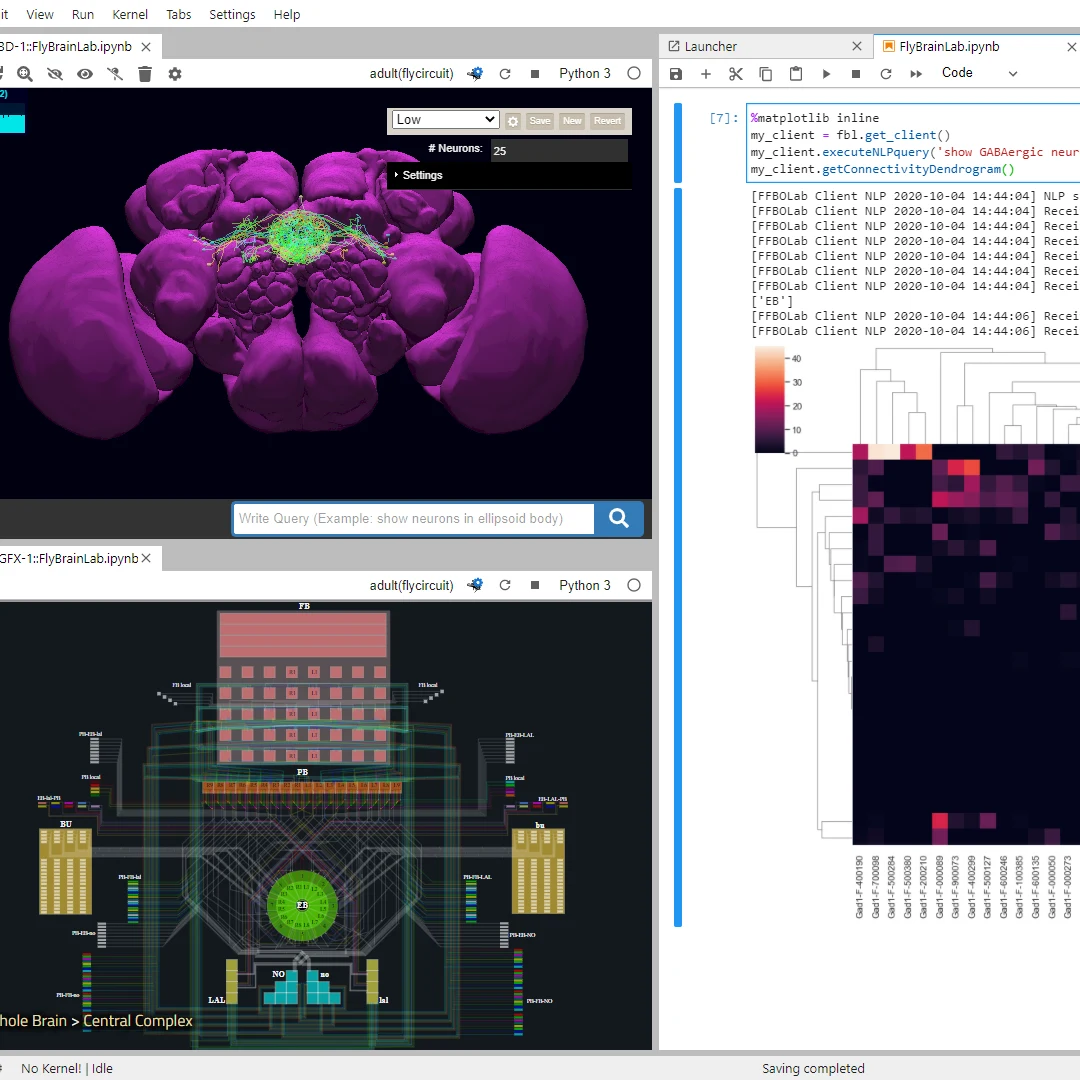The width and height of the screenshot is (1080, 1080).
Task: Interrupt kernel via stop icon in GFX panel
Action: click(535, 585)
